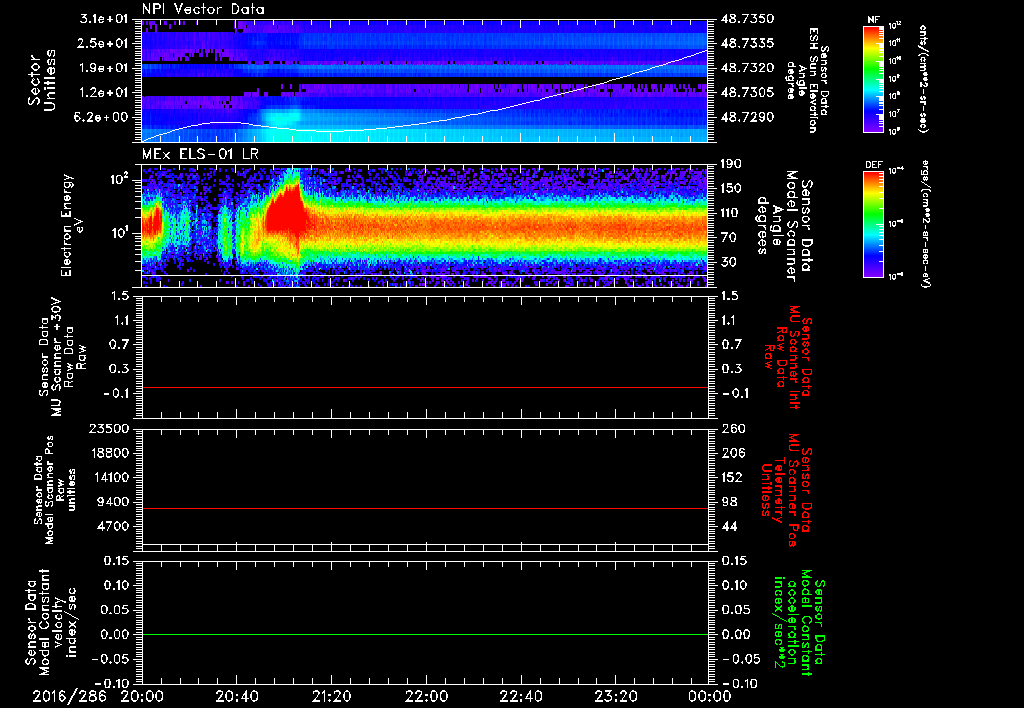
Task: Click the 48.7335 elevation tick value
Action: pyautogui.click(x=748, y=43)
